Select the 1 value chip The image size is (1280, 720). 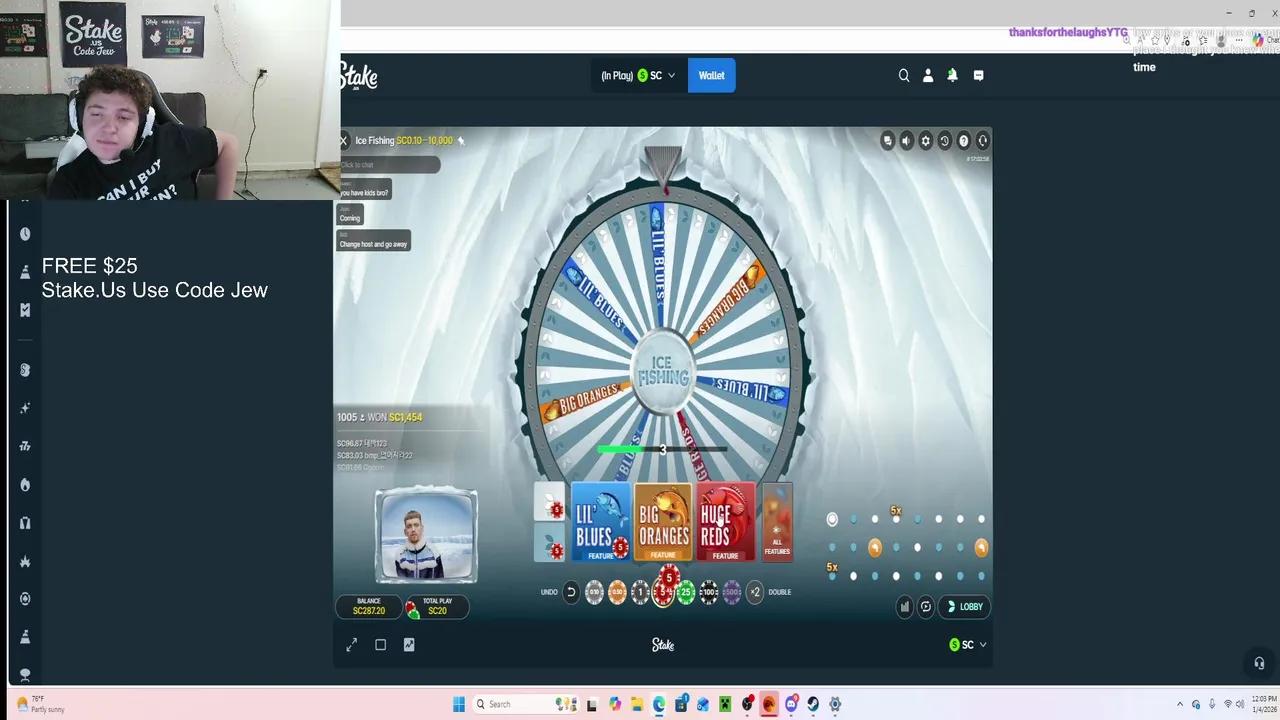[x=640, y=592]
